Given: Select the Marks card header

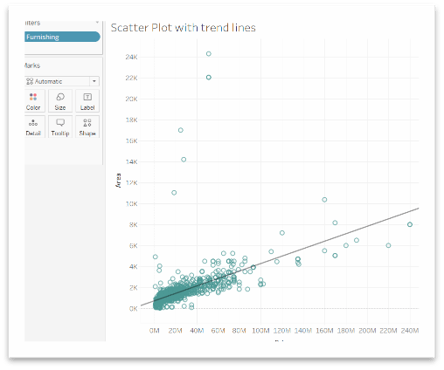Looking at the screenshot, I should (x=32, y=66).
